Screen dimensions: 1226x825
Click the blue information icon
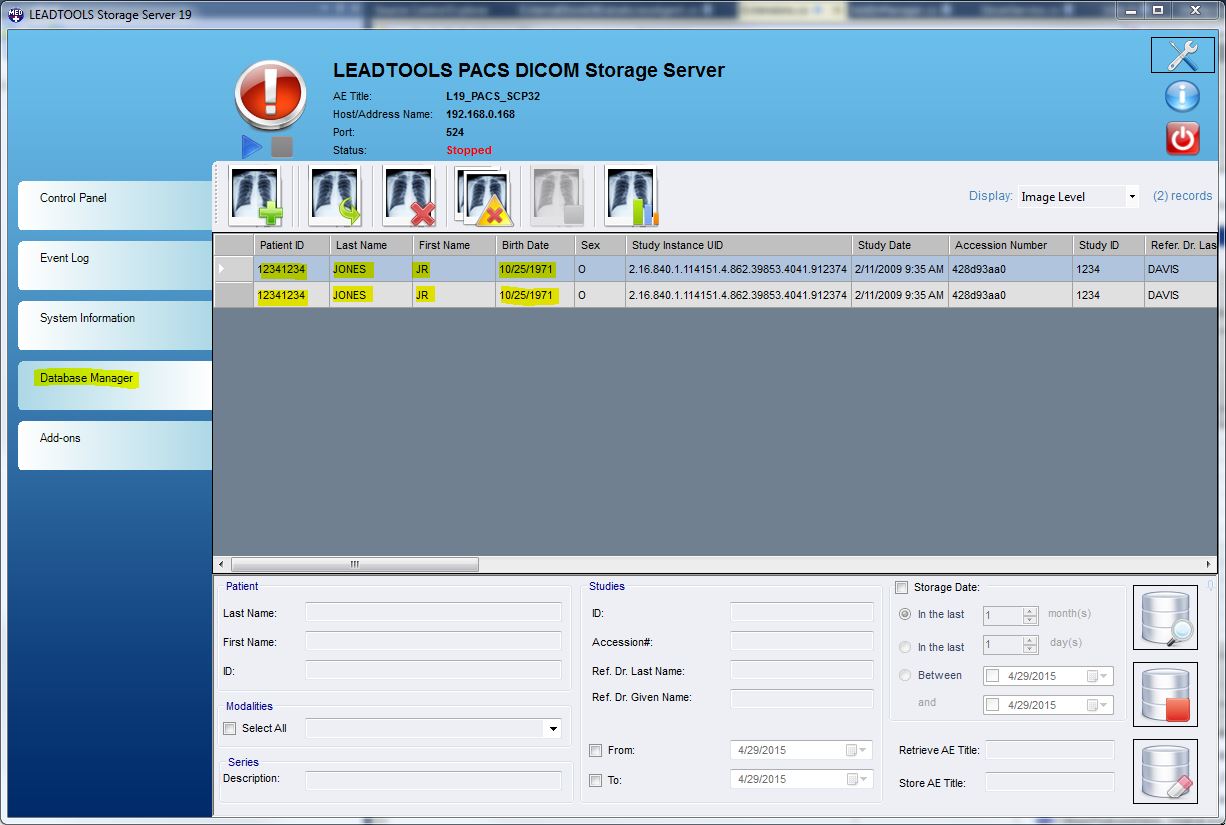pos(1181,96)
